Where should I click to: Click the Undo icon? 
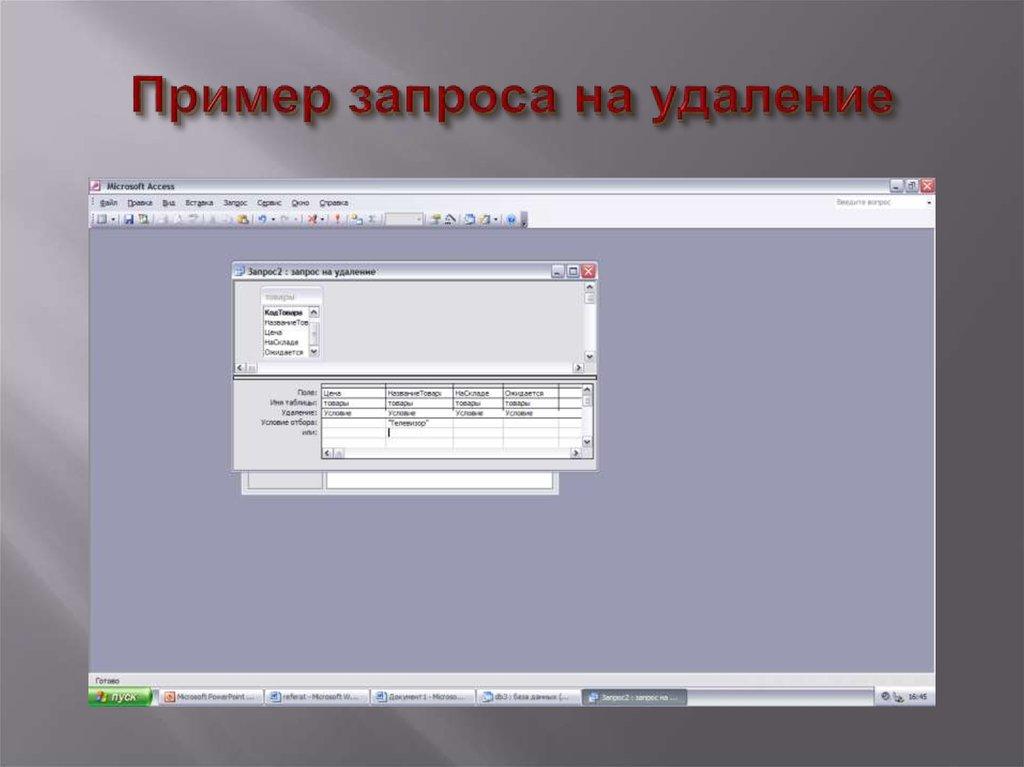262,217
